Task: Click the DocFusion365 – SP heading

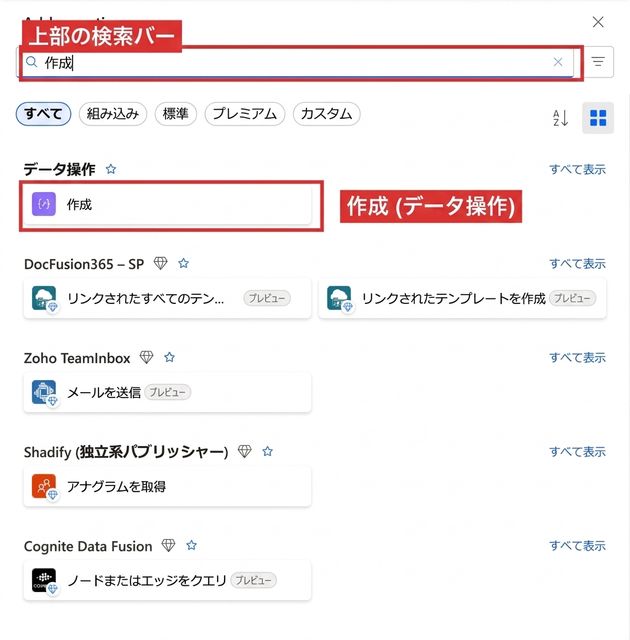Action: coord(84,264)
